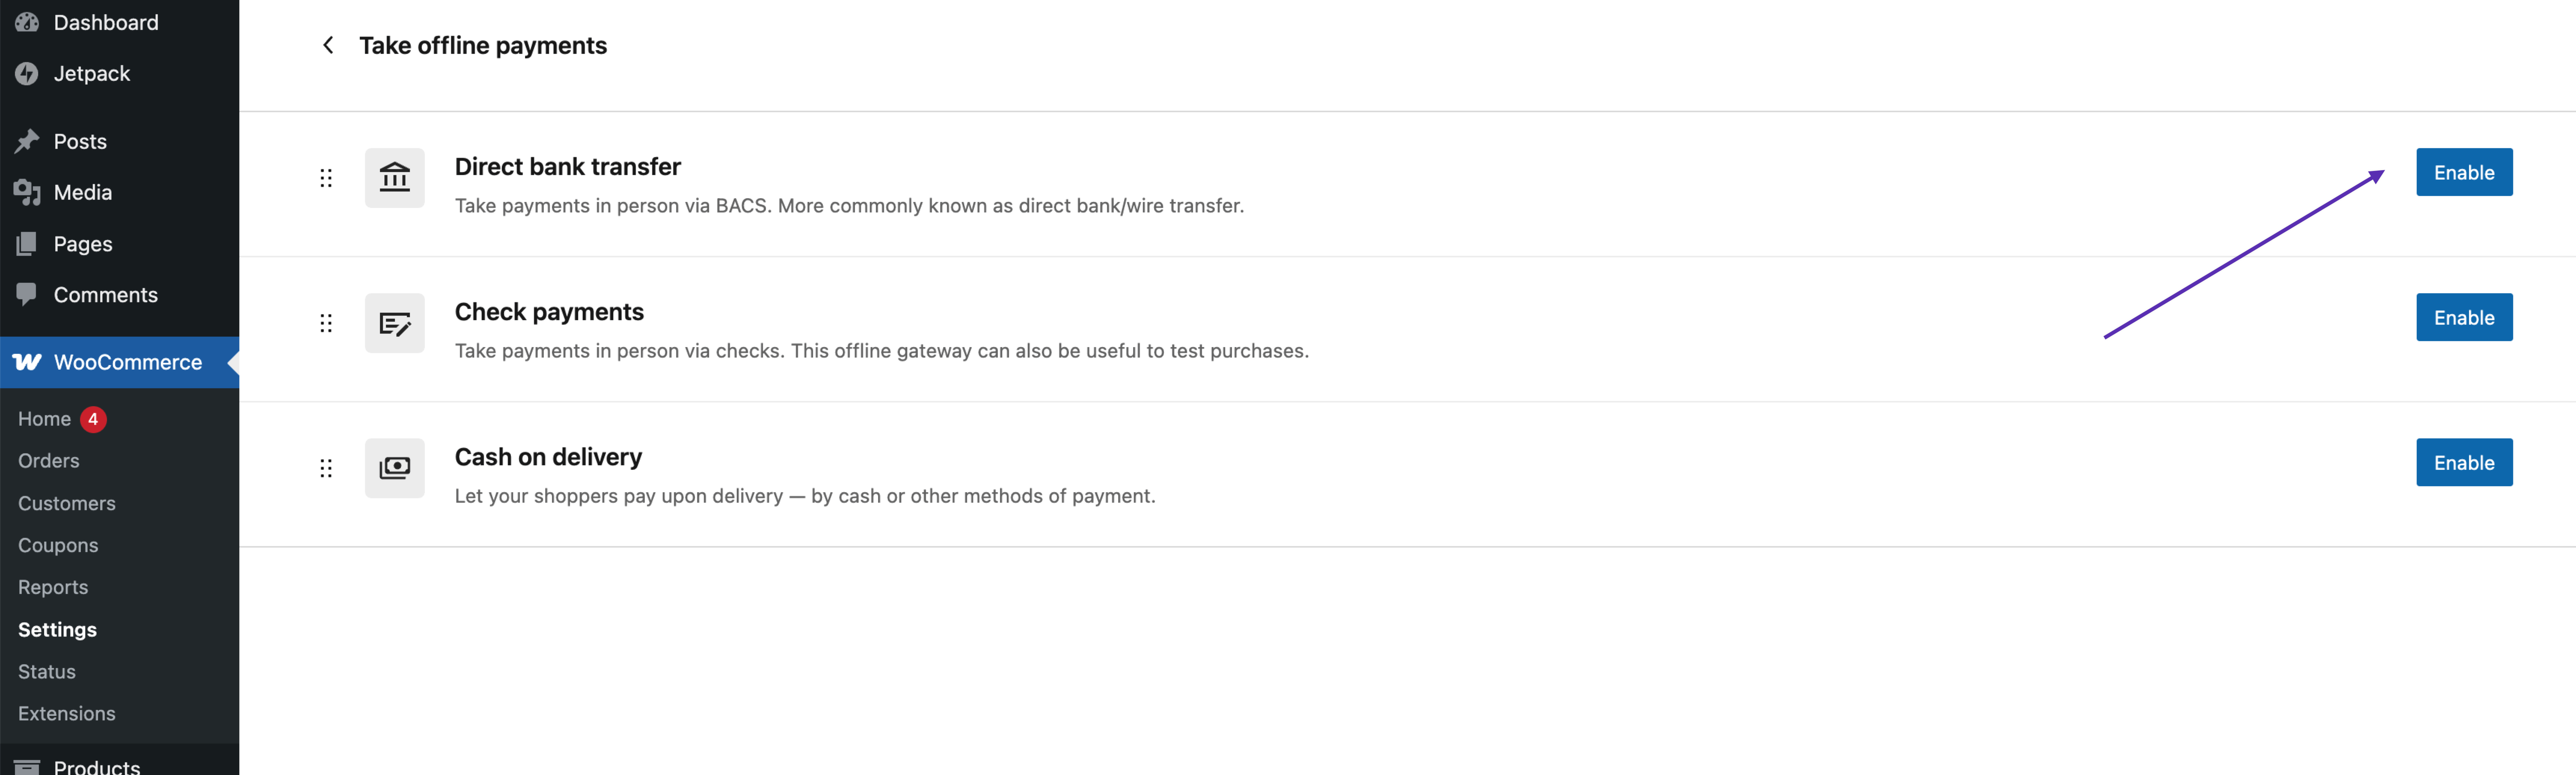View WooCommerce Reports
Viewport: 2576px width, 775px height.
53,587
